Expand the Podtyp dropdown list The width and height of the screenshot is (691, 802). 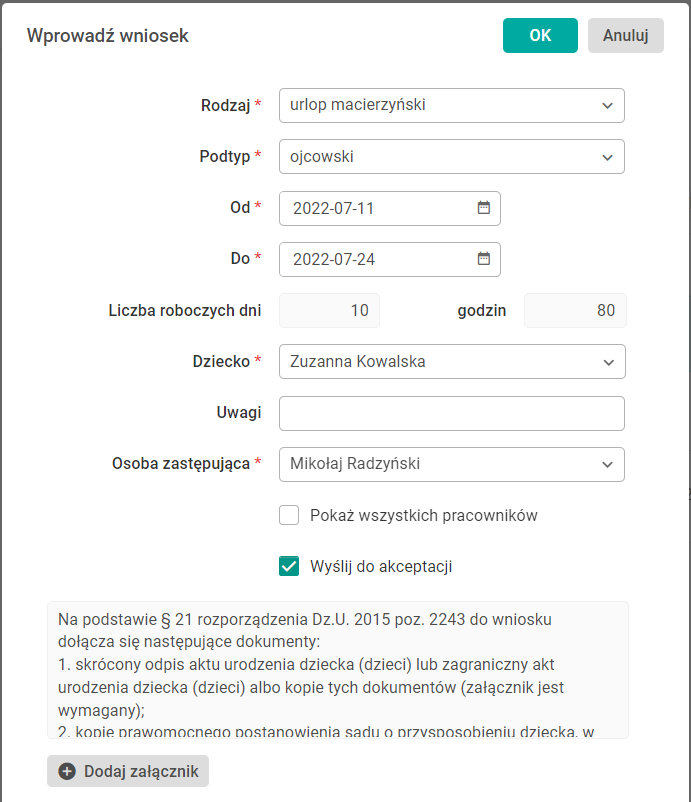451,157
